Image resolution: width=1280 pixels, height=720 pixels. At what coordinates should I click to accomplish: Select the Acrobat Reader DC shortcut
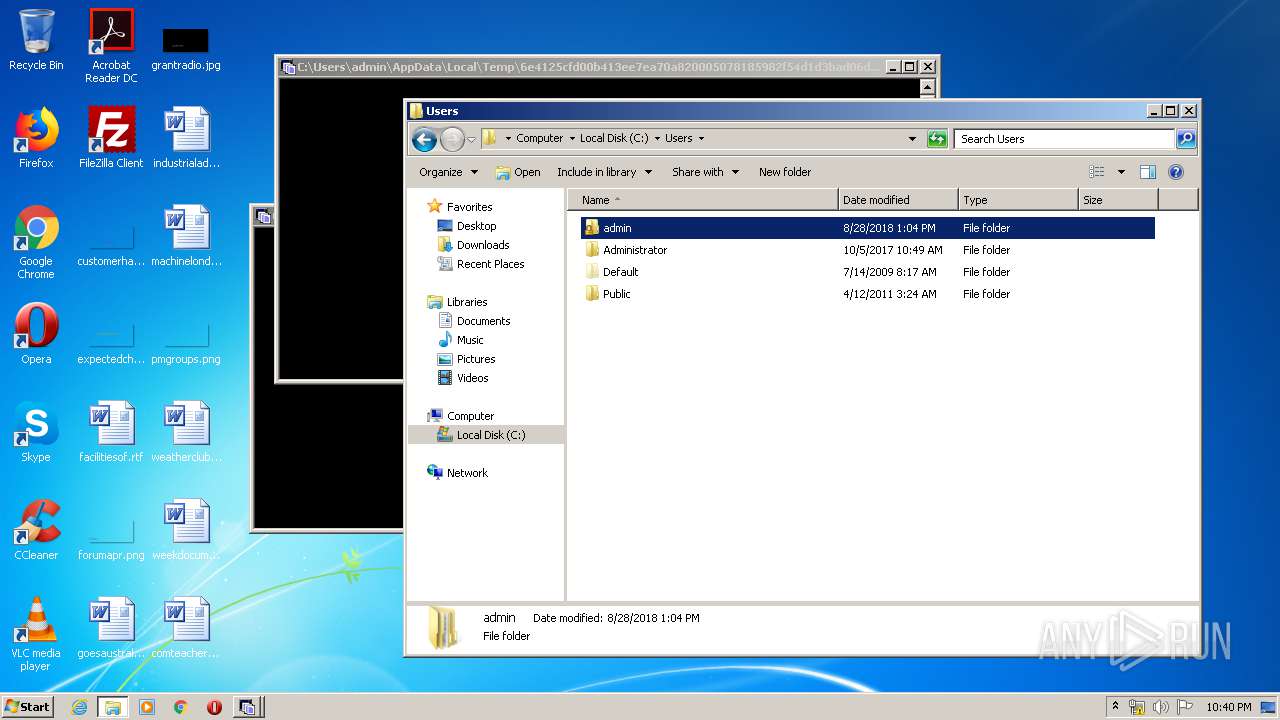pos(111,46)
